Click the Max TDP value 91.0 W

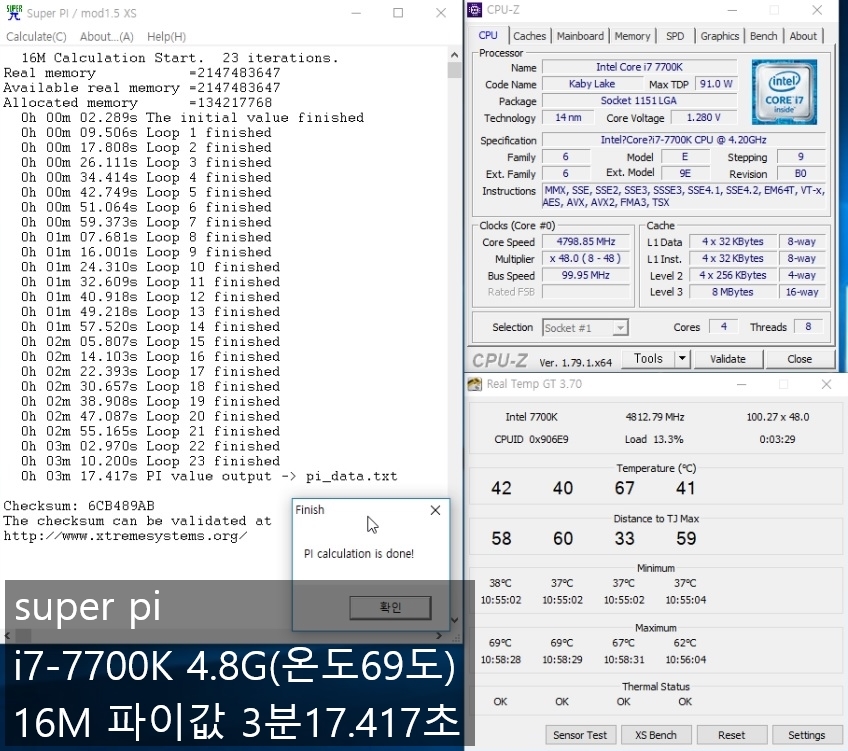coord(716,84)
